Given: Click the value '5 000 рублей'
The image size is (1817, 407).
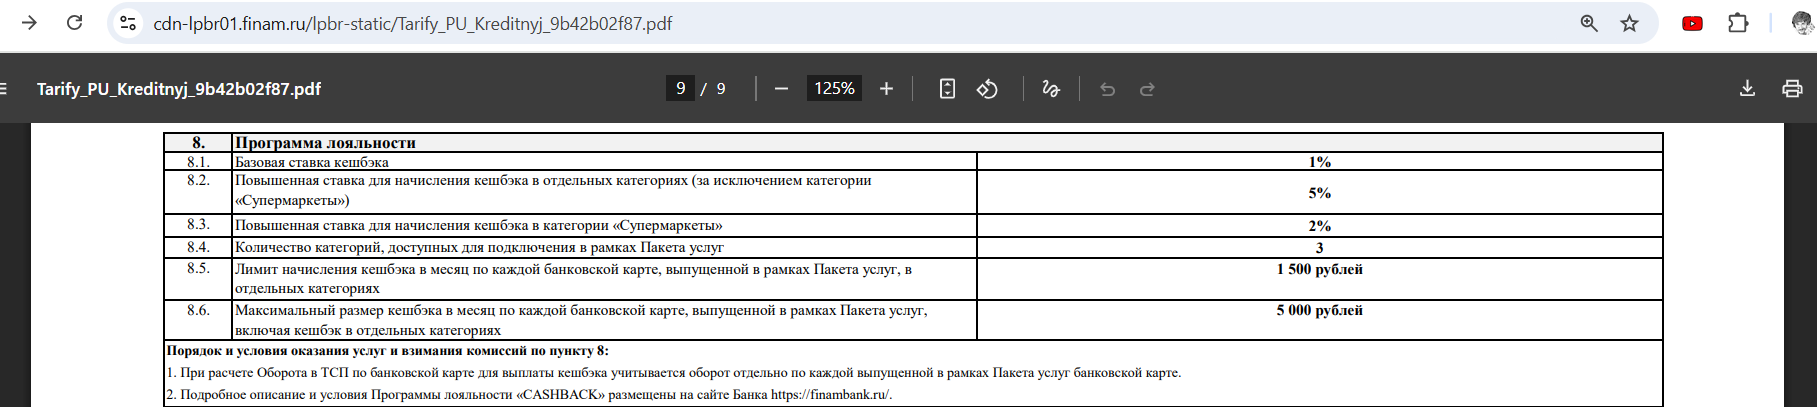Looking at the screenshot, I should click(1319, 310).
